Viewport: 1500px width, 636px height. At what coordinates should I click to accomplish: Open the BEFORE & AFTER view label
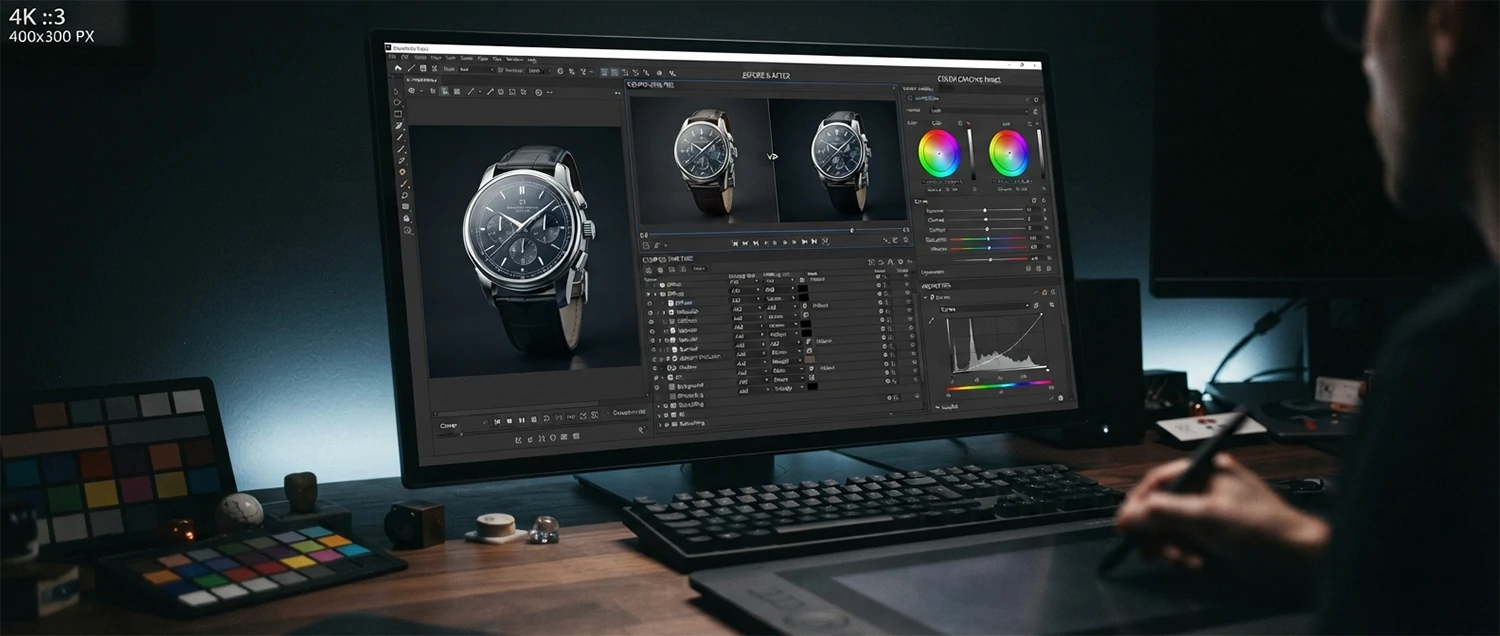click(767, 76)
